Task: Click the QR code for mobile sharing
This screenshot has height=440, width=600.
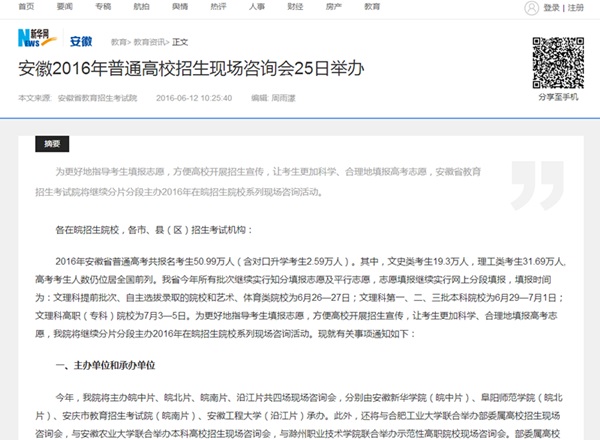Action: [x=557, y=62]
